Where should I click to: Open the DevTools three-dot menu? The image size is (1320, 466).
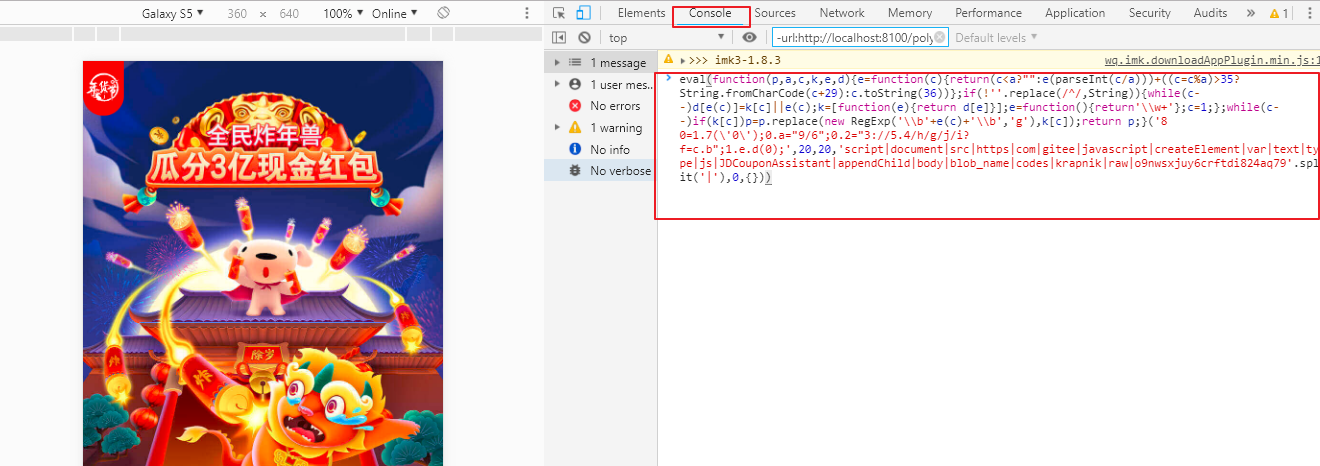[1310, 13]
